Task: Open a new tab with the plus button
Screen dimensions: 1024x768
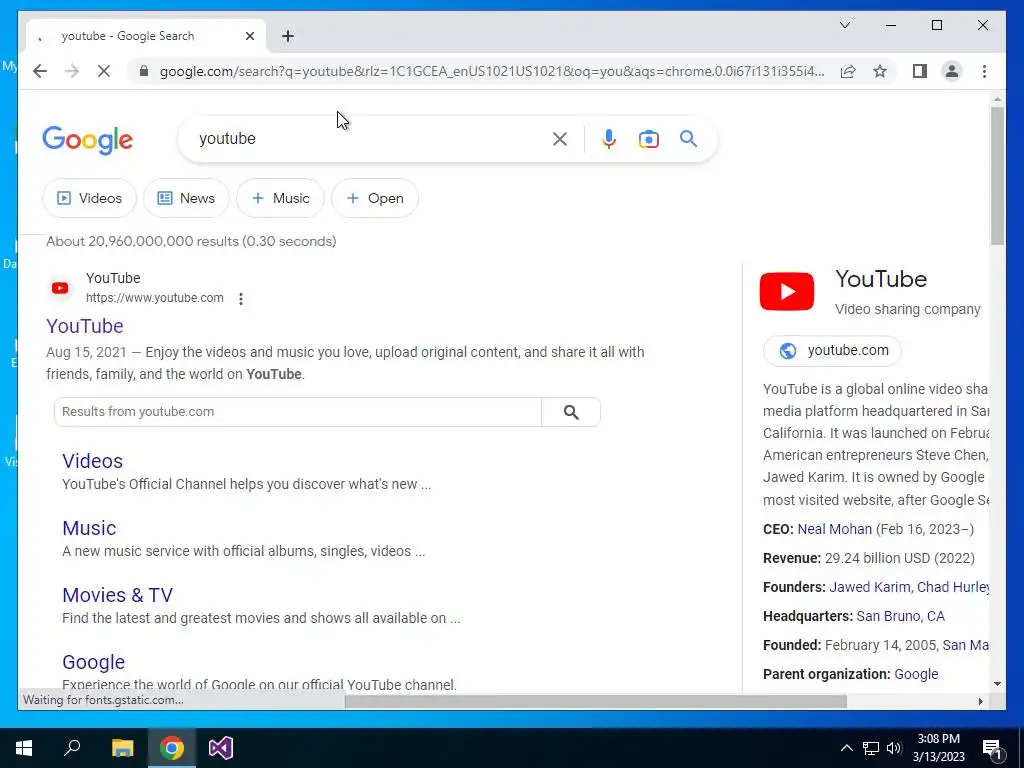Action: coord(288,36)
